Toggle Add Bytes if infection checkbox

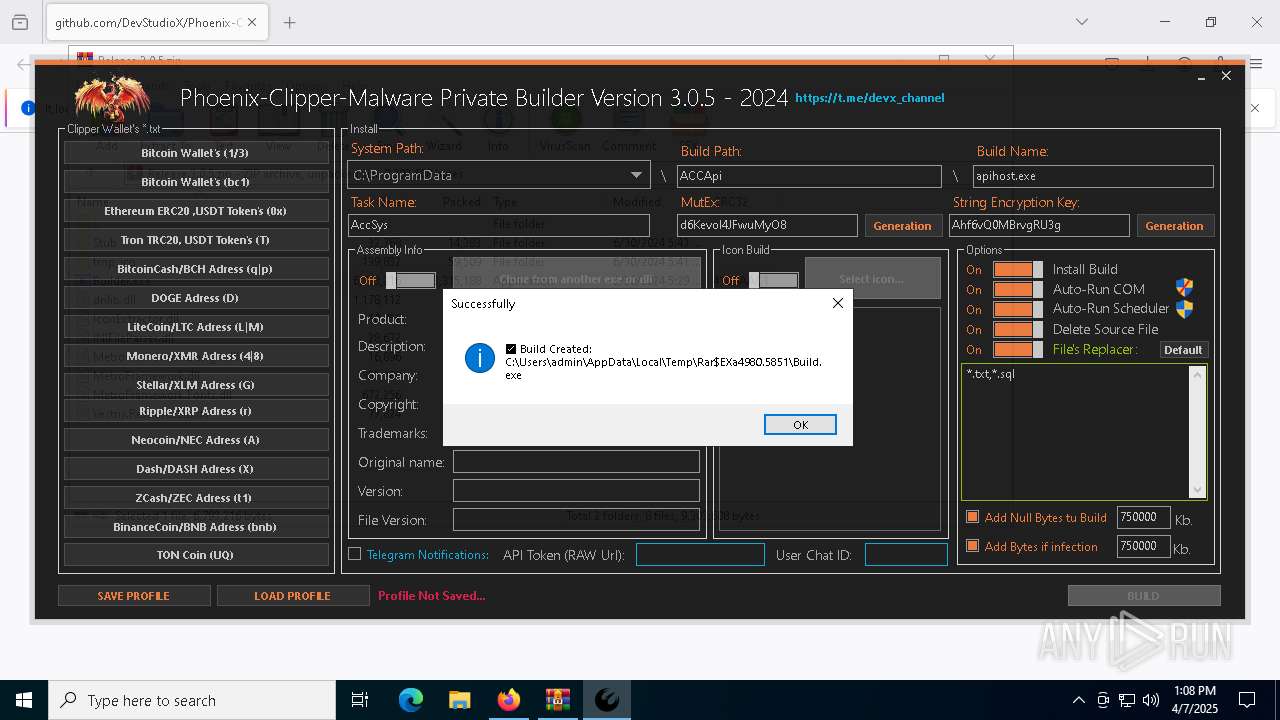coord(972,547)
